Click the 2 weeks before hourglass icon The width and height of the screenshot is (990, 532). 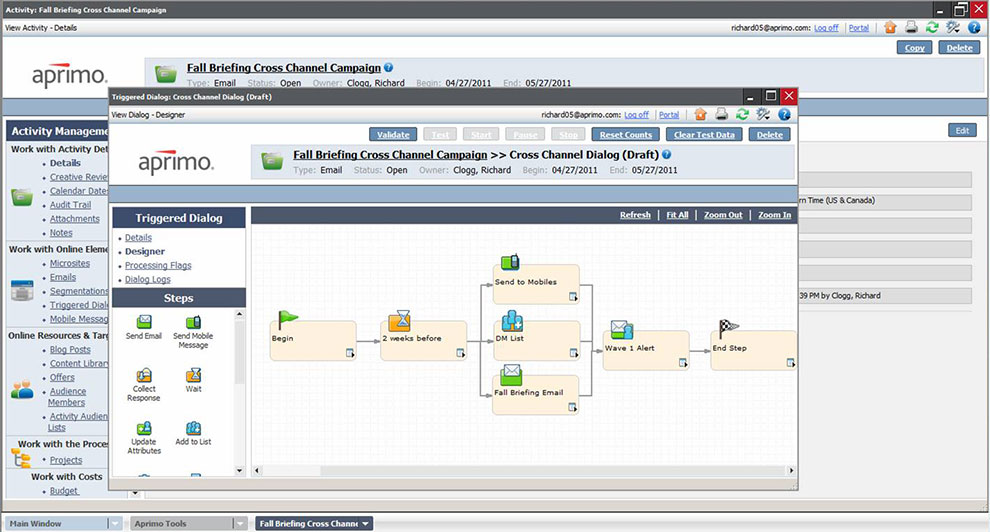[400, 321]
